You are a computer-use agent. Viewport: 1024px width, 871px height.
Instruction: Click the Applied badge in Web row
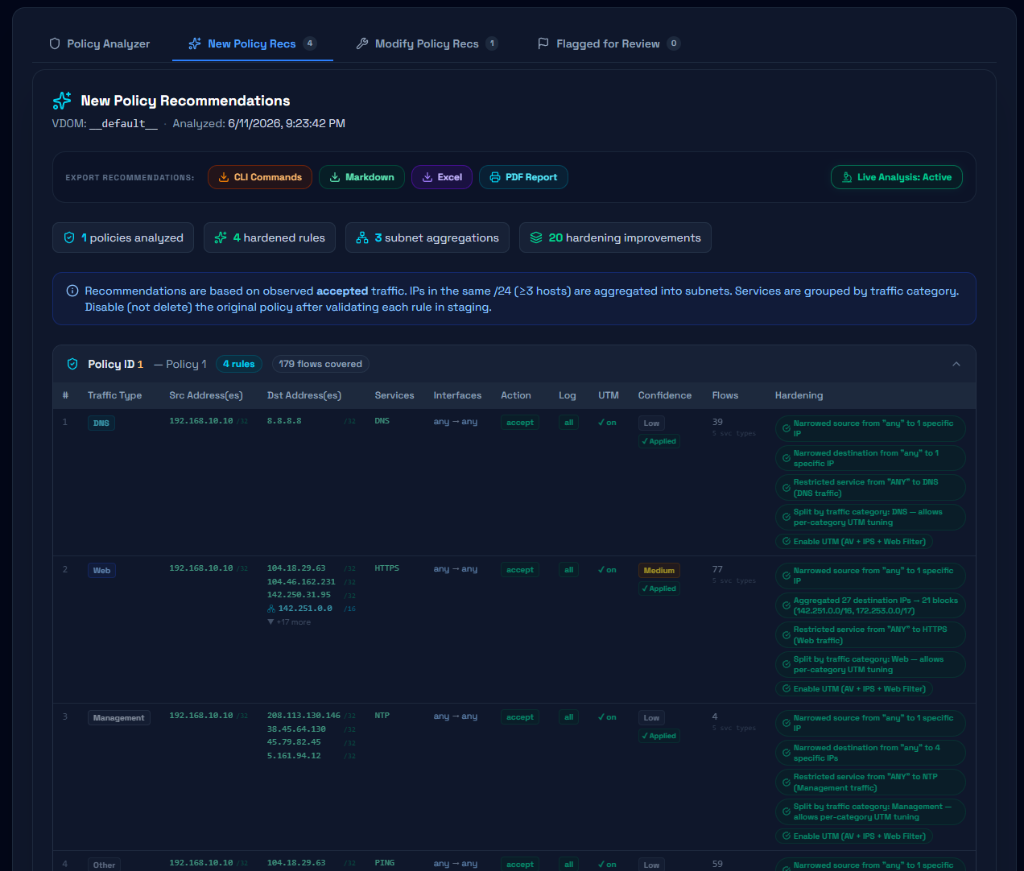[659, 589]
